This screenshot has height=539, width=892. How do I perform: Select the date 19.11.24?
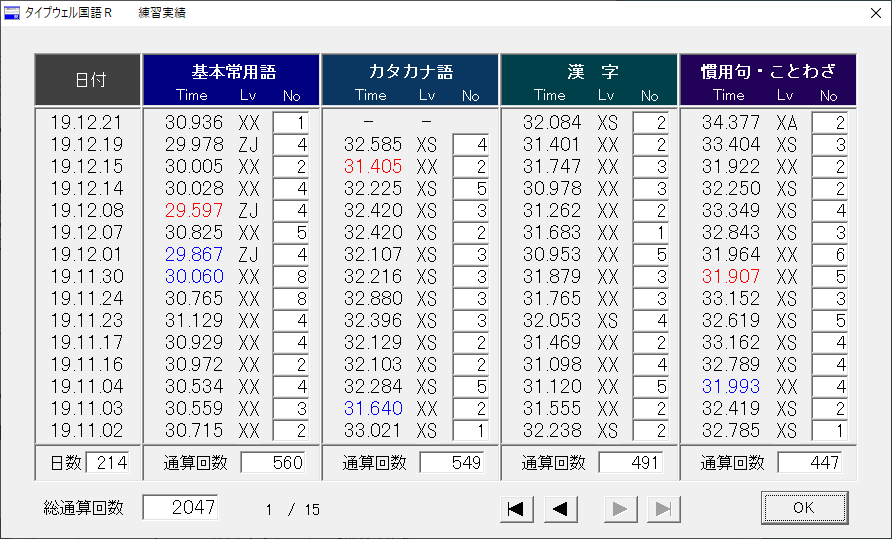(86, 298)
